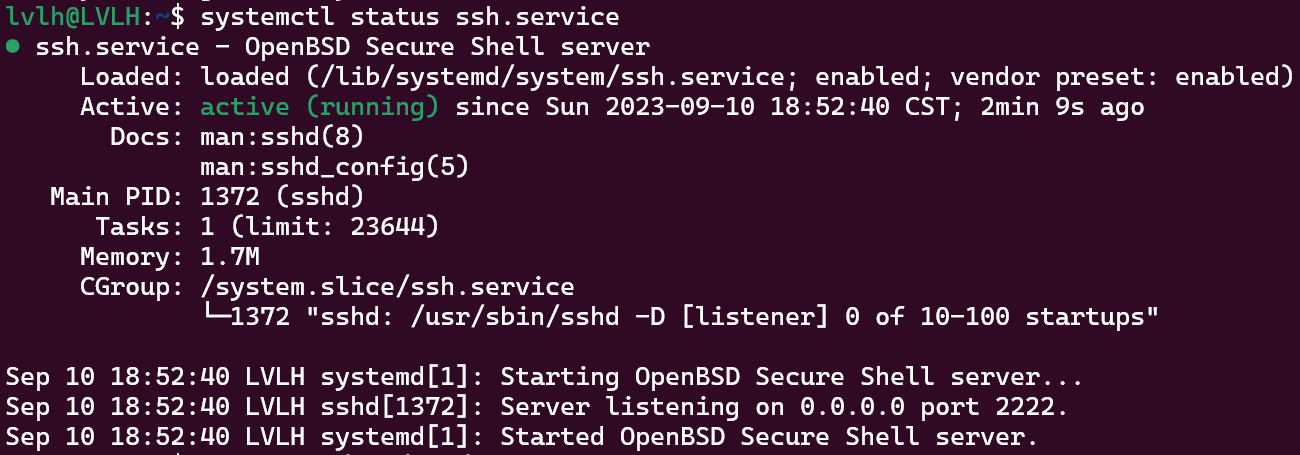Click the lvlh@LVLH shell prompt
Screen dimensions: 1300x455
[71, 17]
